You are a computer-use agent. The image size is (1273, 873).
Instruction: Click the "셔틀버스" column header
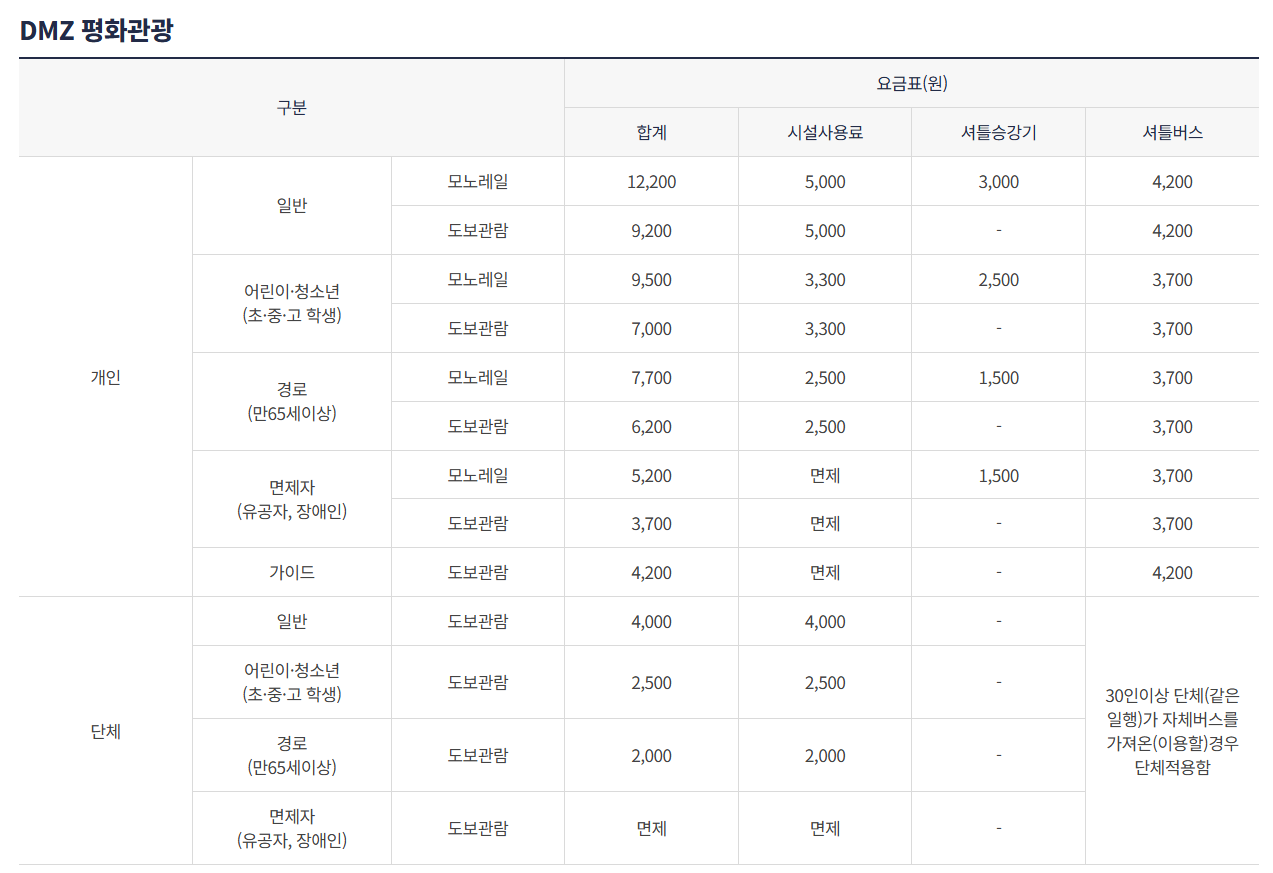tap(1172, 132)
